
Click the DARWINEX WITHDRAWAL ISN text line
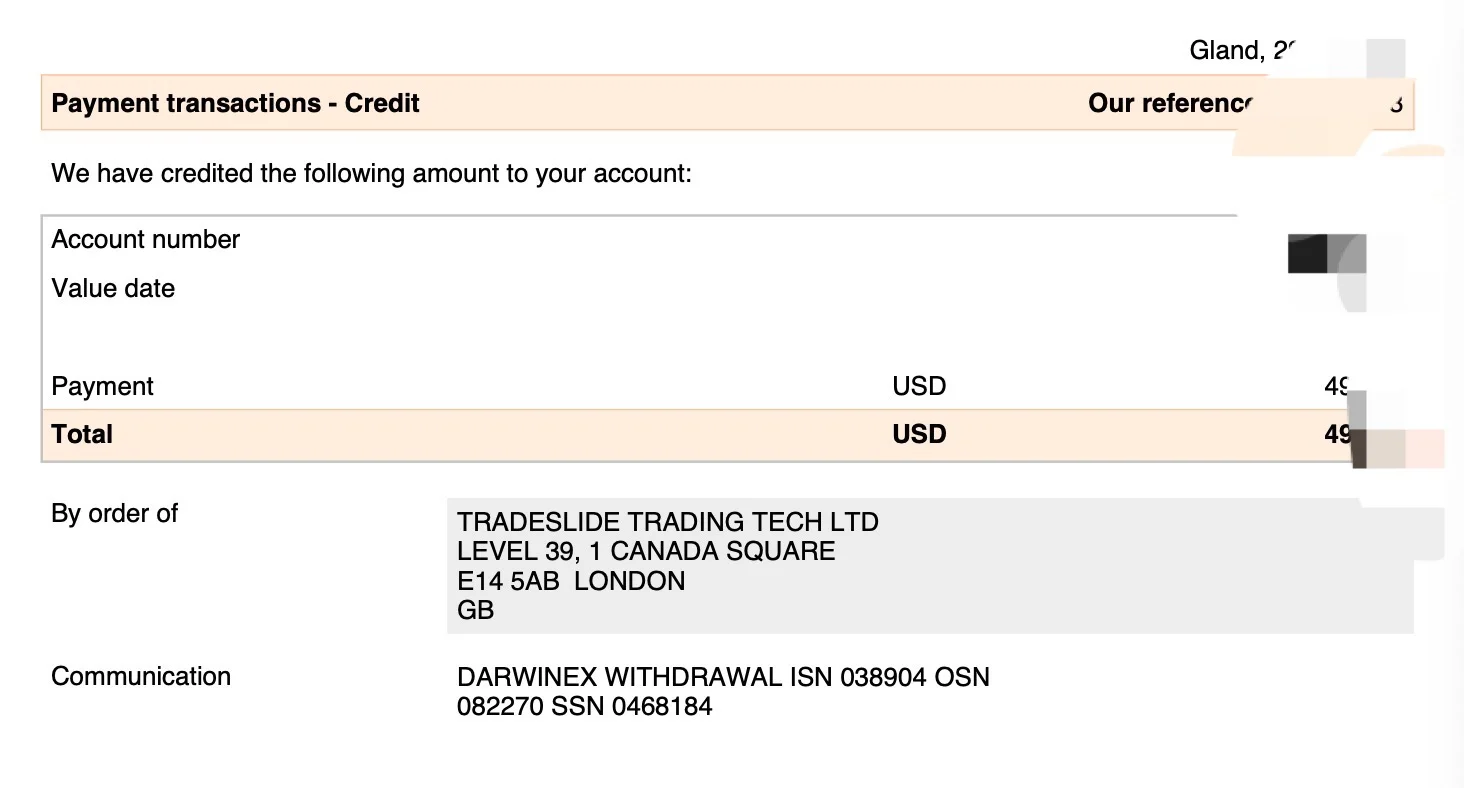click(723, 677)
